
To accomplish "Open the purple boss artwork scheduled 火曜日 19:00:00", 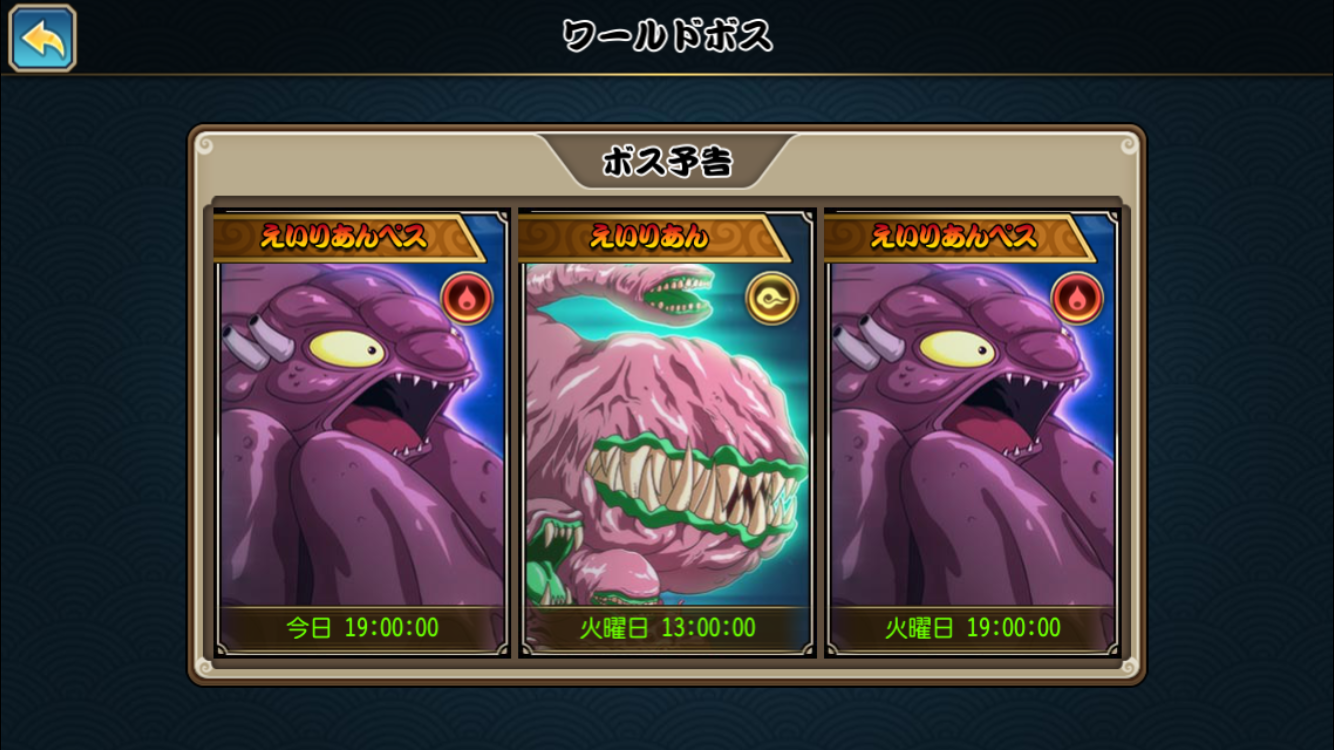I will [972, 435].
